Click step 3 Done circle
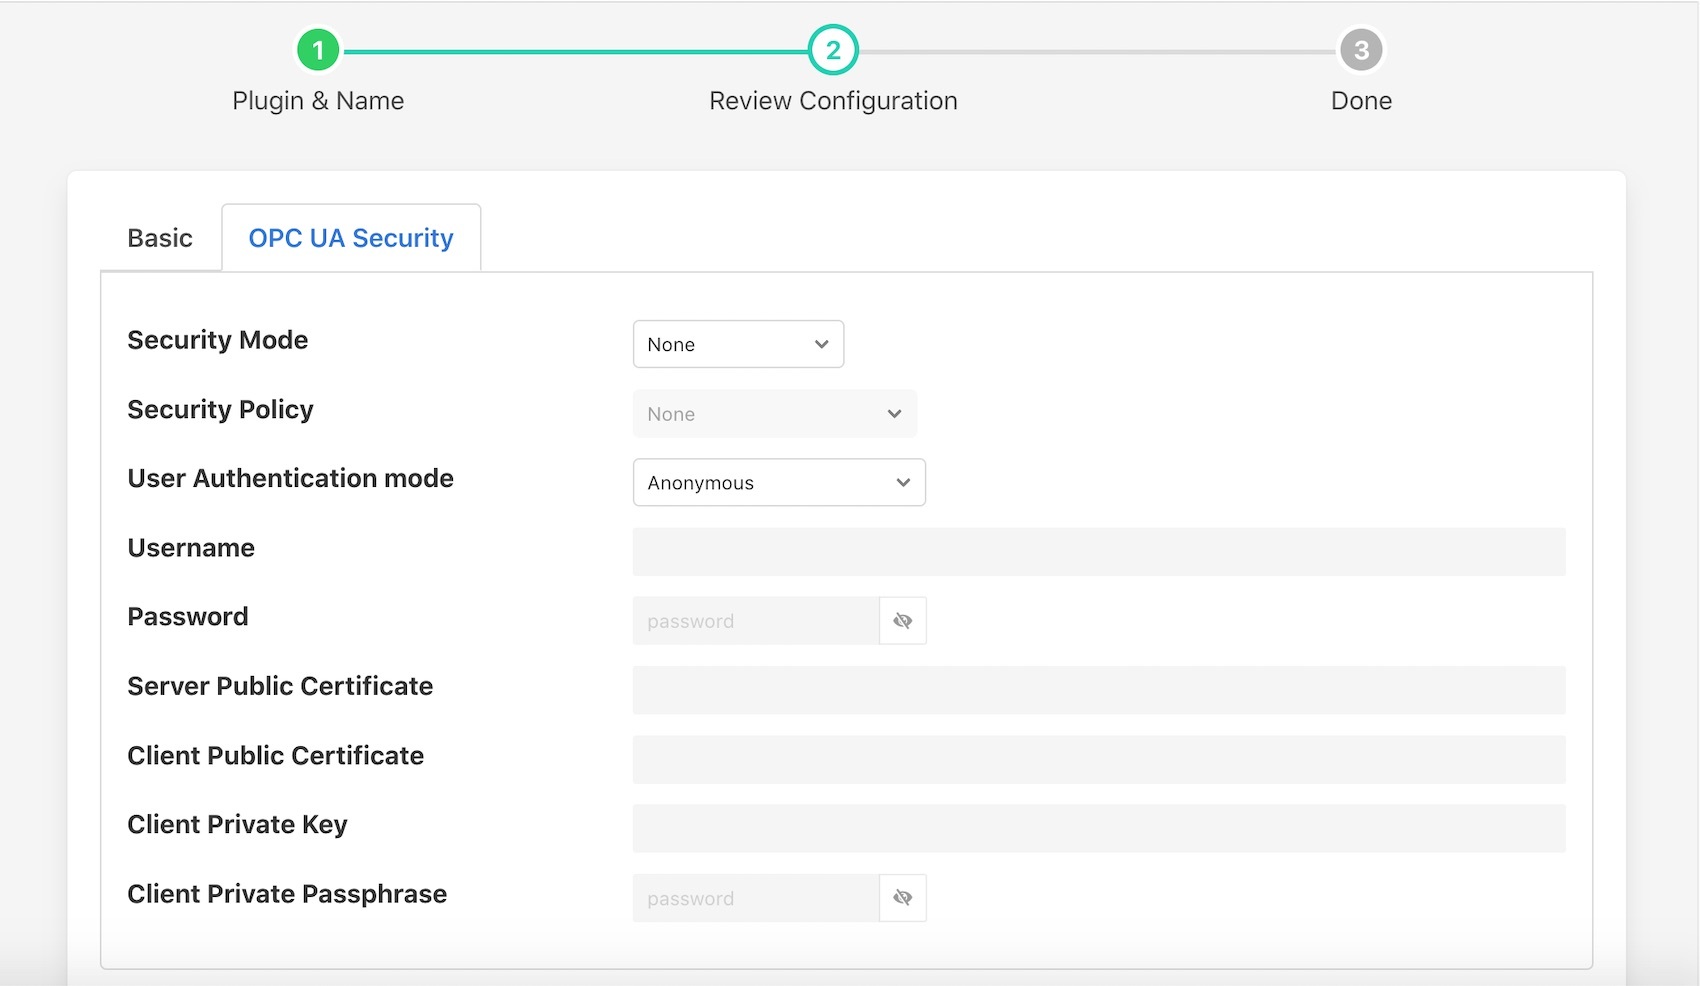This screenshot has width=1700, height=986. [x=1361, y=48]
